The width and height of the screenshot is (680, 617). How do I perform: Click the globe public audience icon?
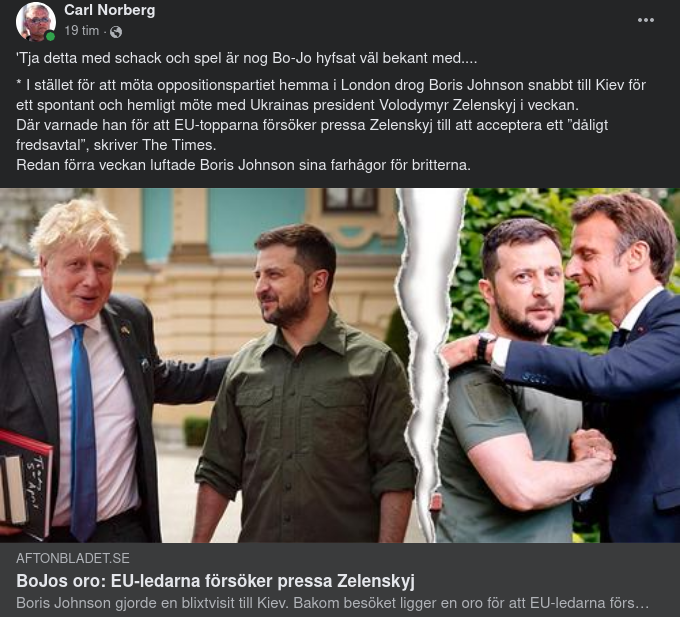(x=116, y=32)
